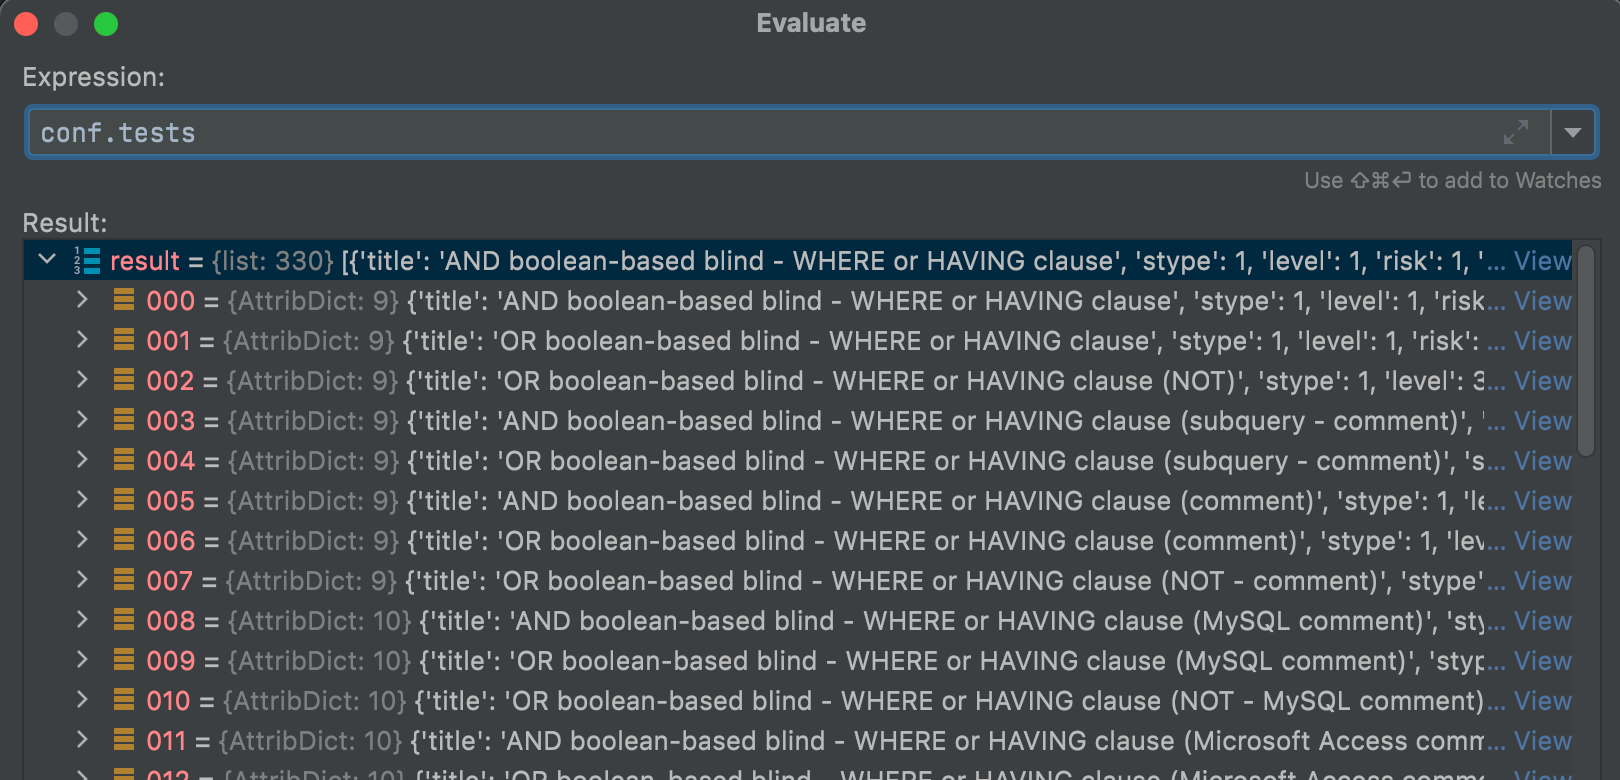1620x780 pixels.
Task: Click the dict icon for item 001
Action: click(124, 340)
